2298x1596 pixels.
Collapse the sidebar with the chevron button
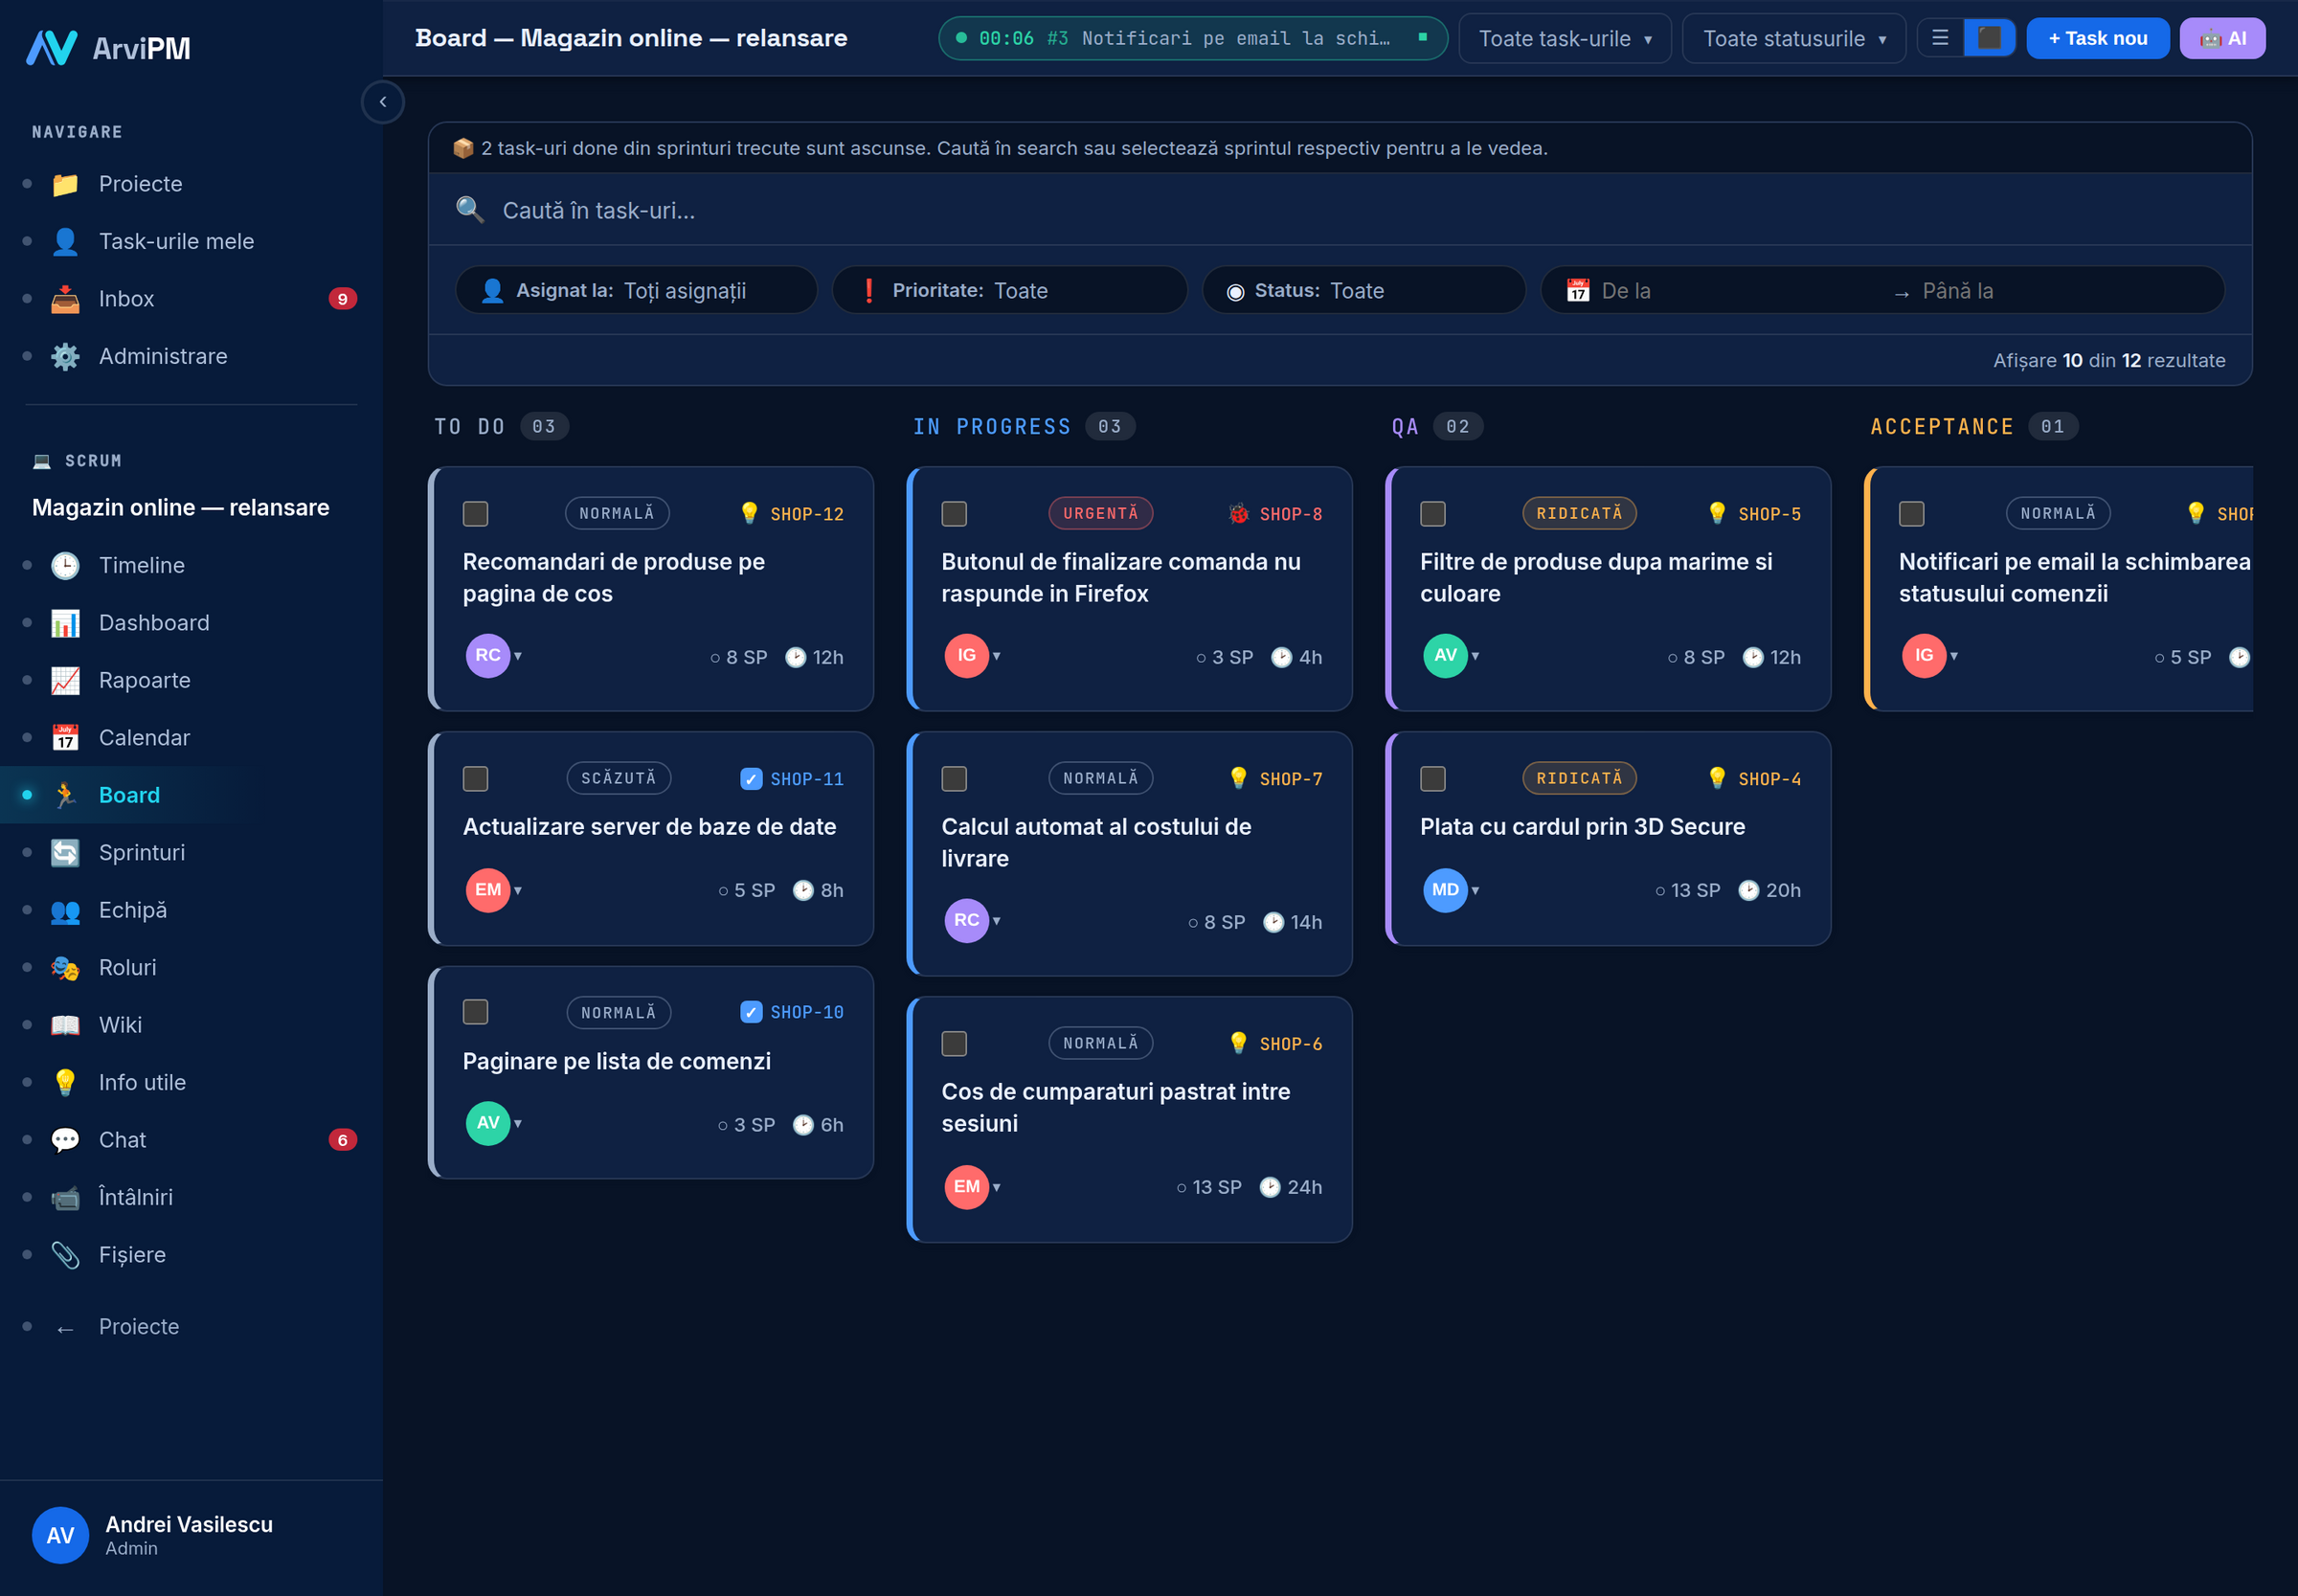pos(382,102)
